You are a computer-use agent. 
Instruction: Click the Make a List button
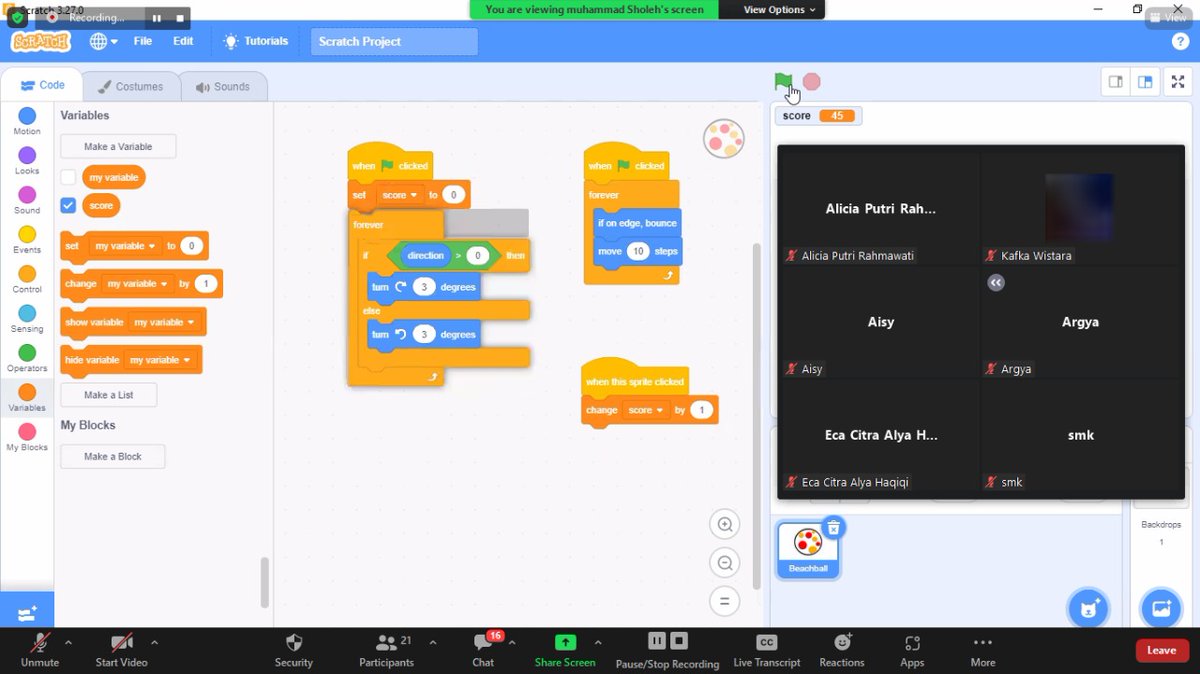(108, 395)
